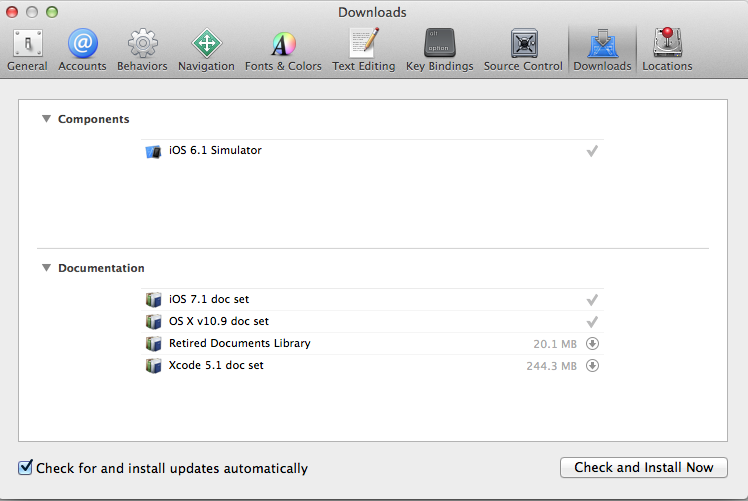Download Xcode 5.1 doc set via arrow icon
The height and width of the screenshot is (501, 748).
592,365
